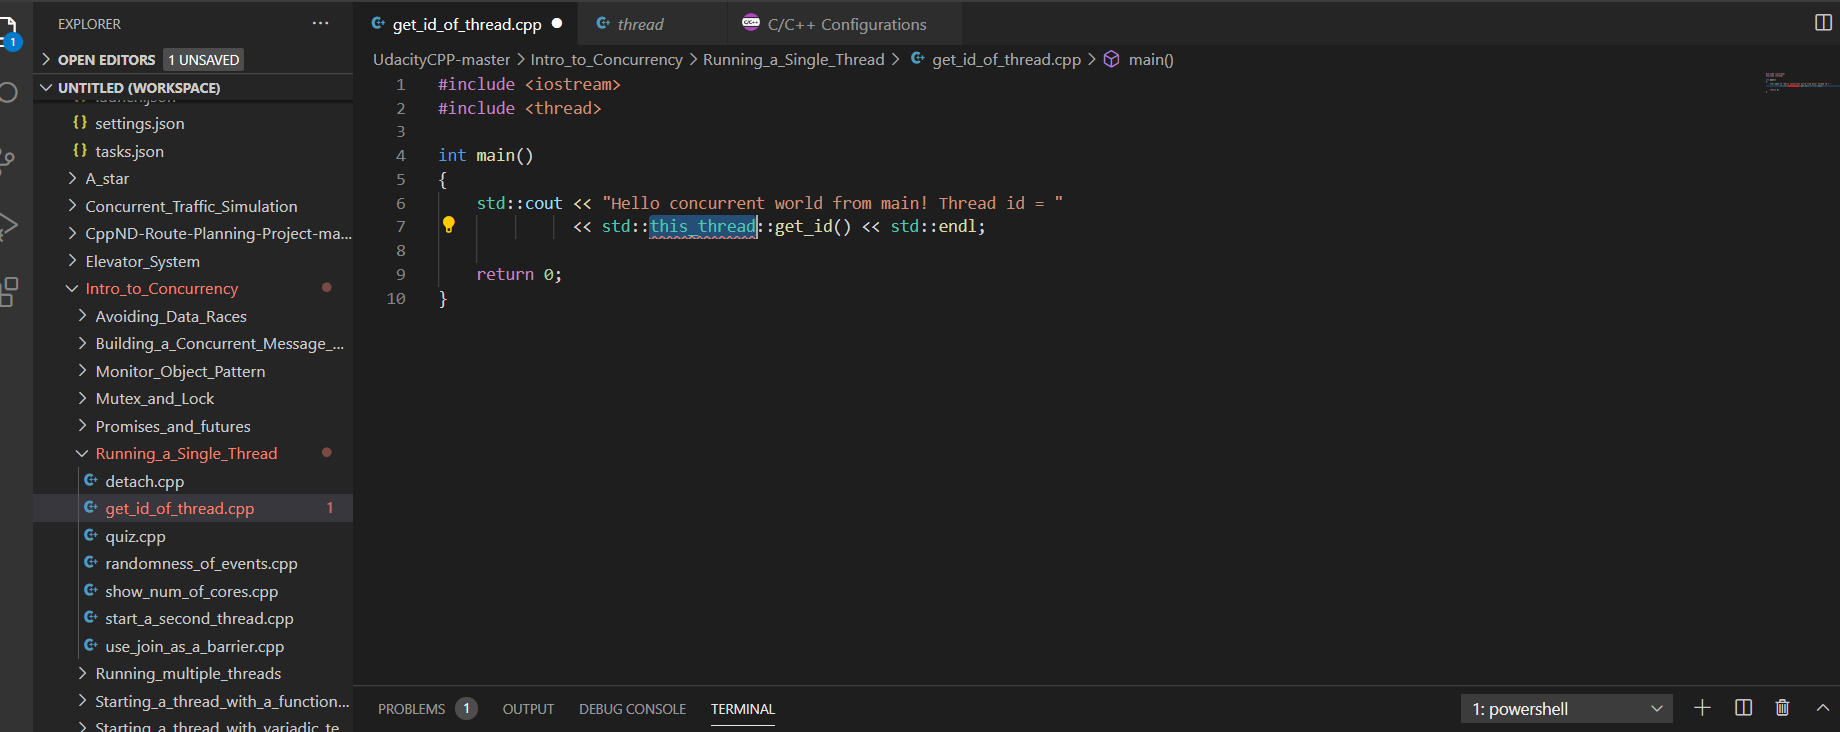
Task: Select the powershell terminal dropdown
Action: [x=1566, y=709]
